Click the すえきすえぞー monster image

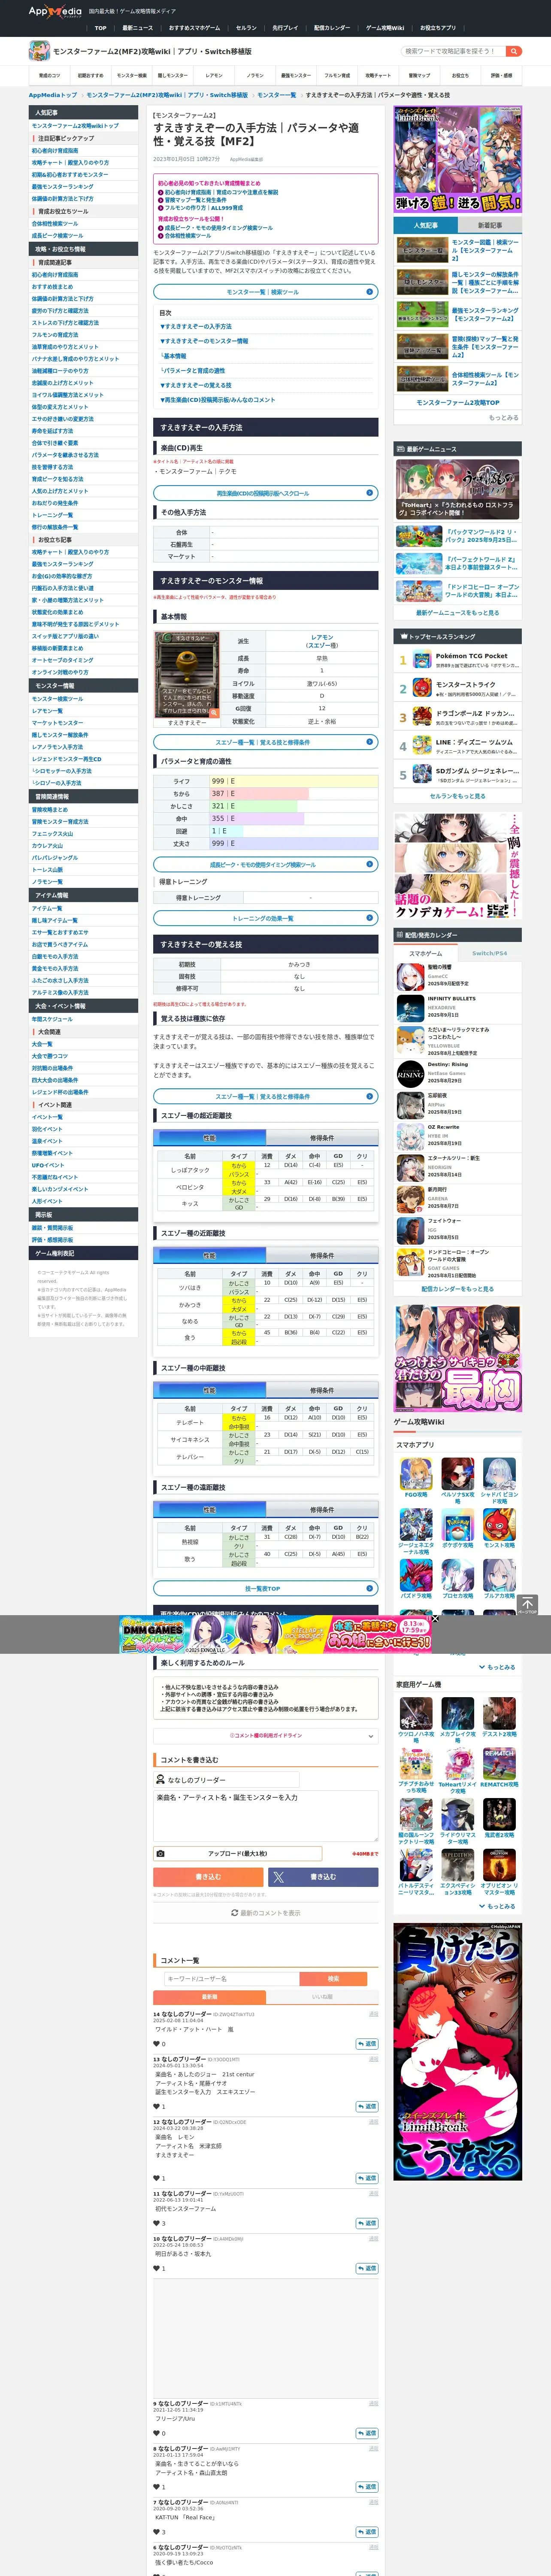(187, 674)
